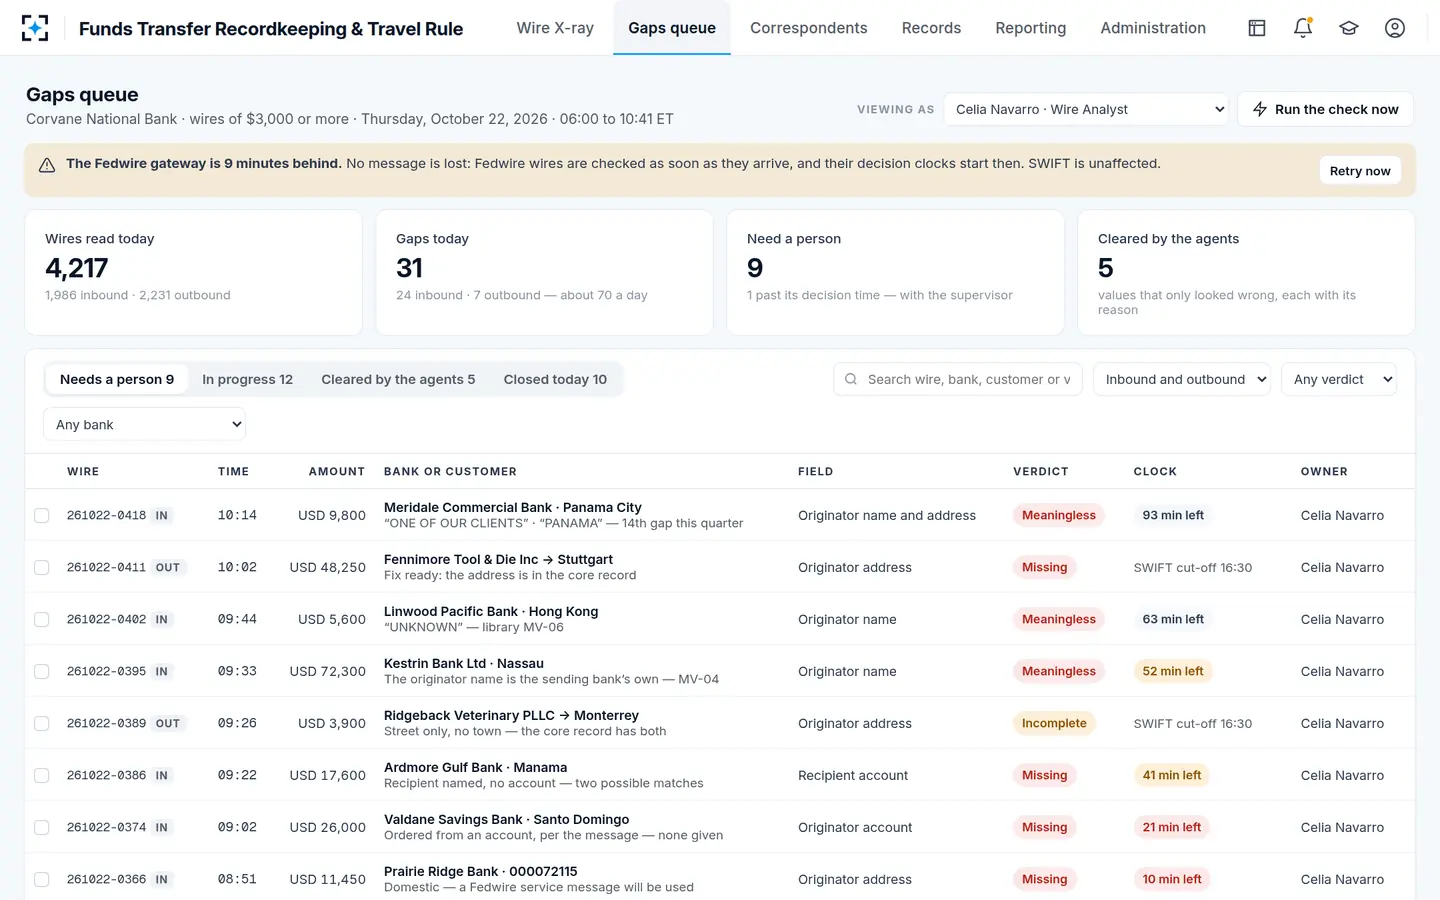Click Valdane Savings Bank · Santo Domingo
Image resolution: width=1440 pixels, height=900 pixels.
pyautogui.click(x=507, y=819)
